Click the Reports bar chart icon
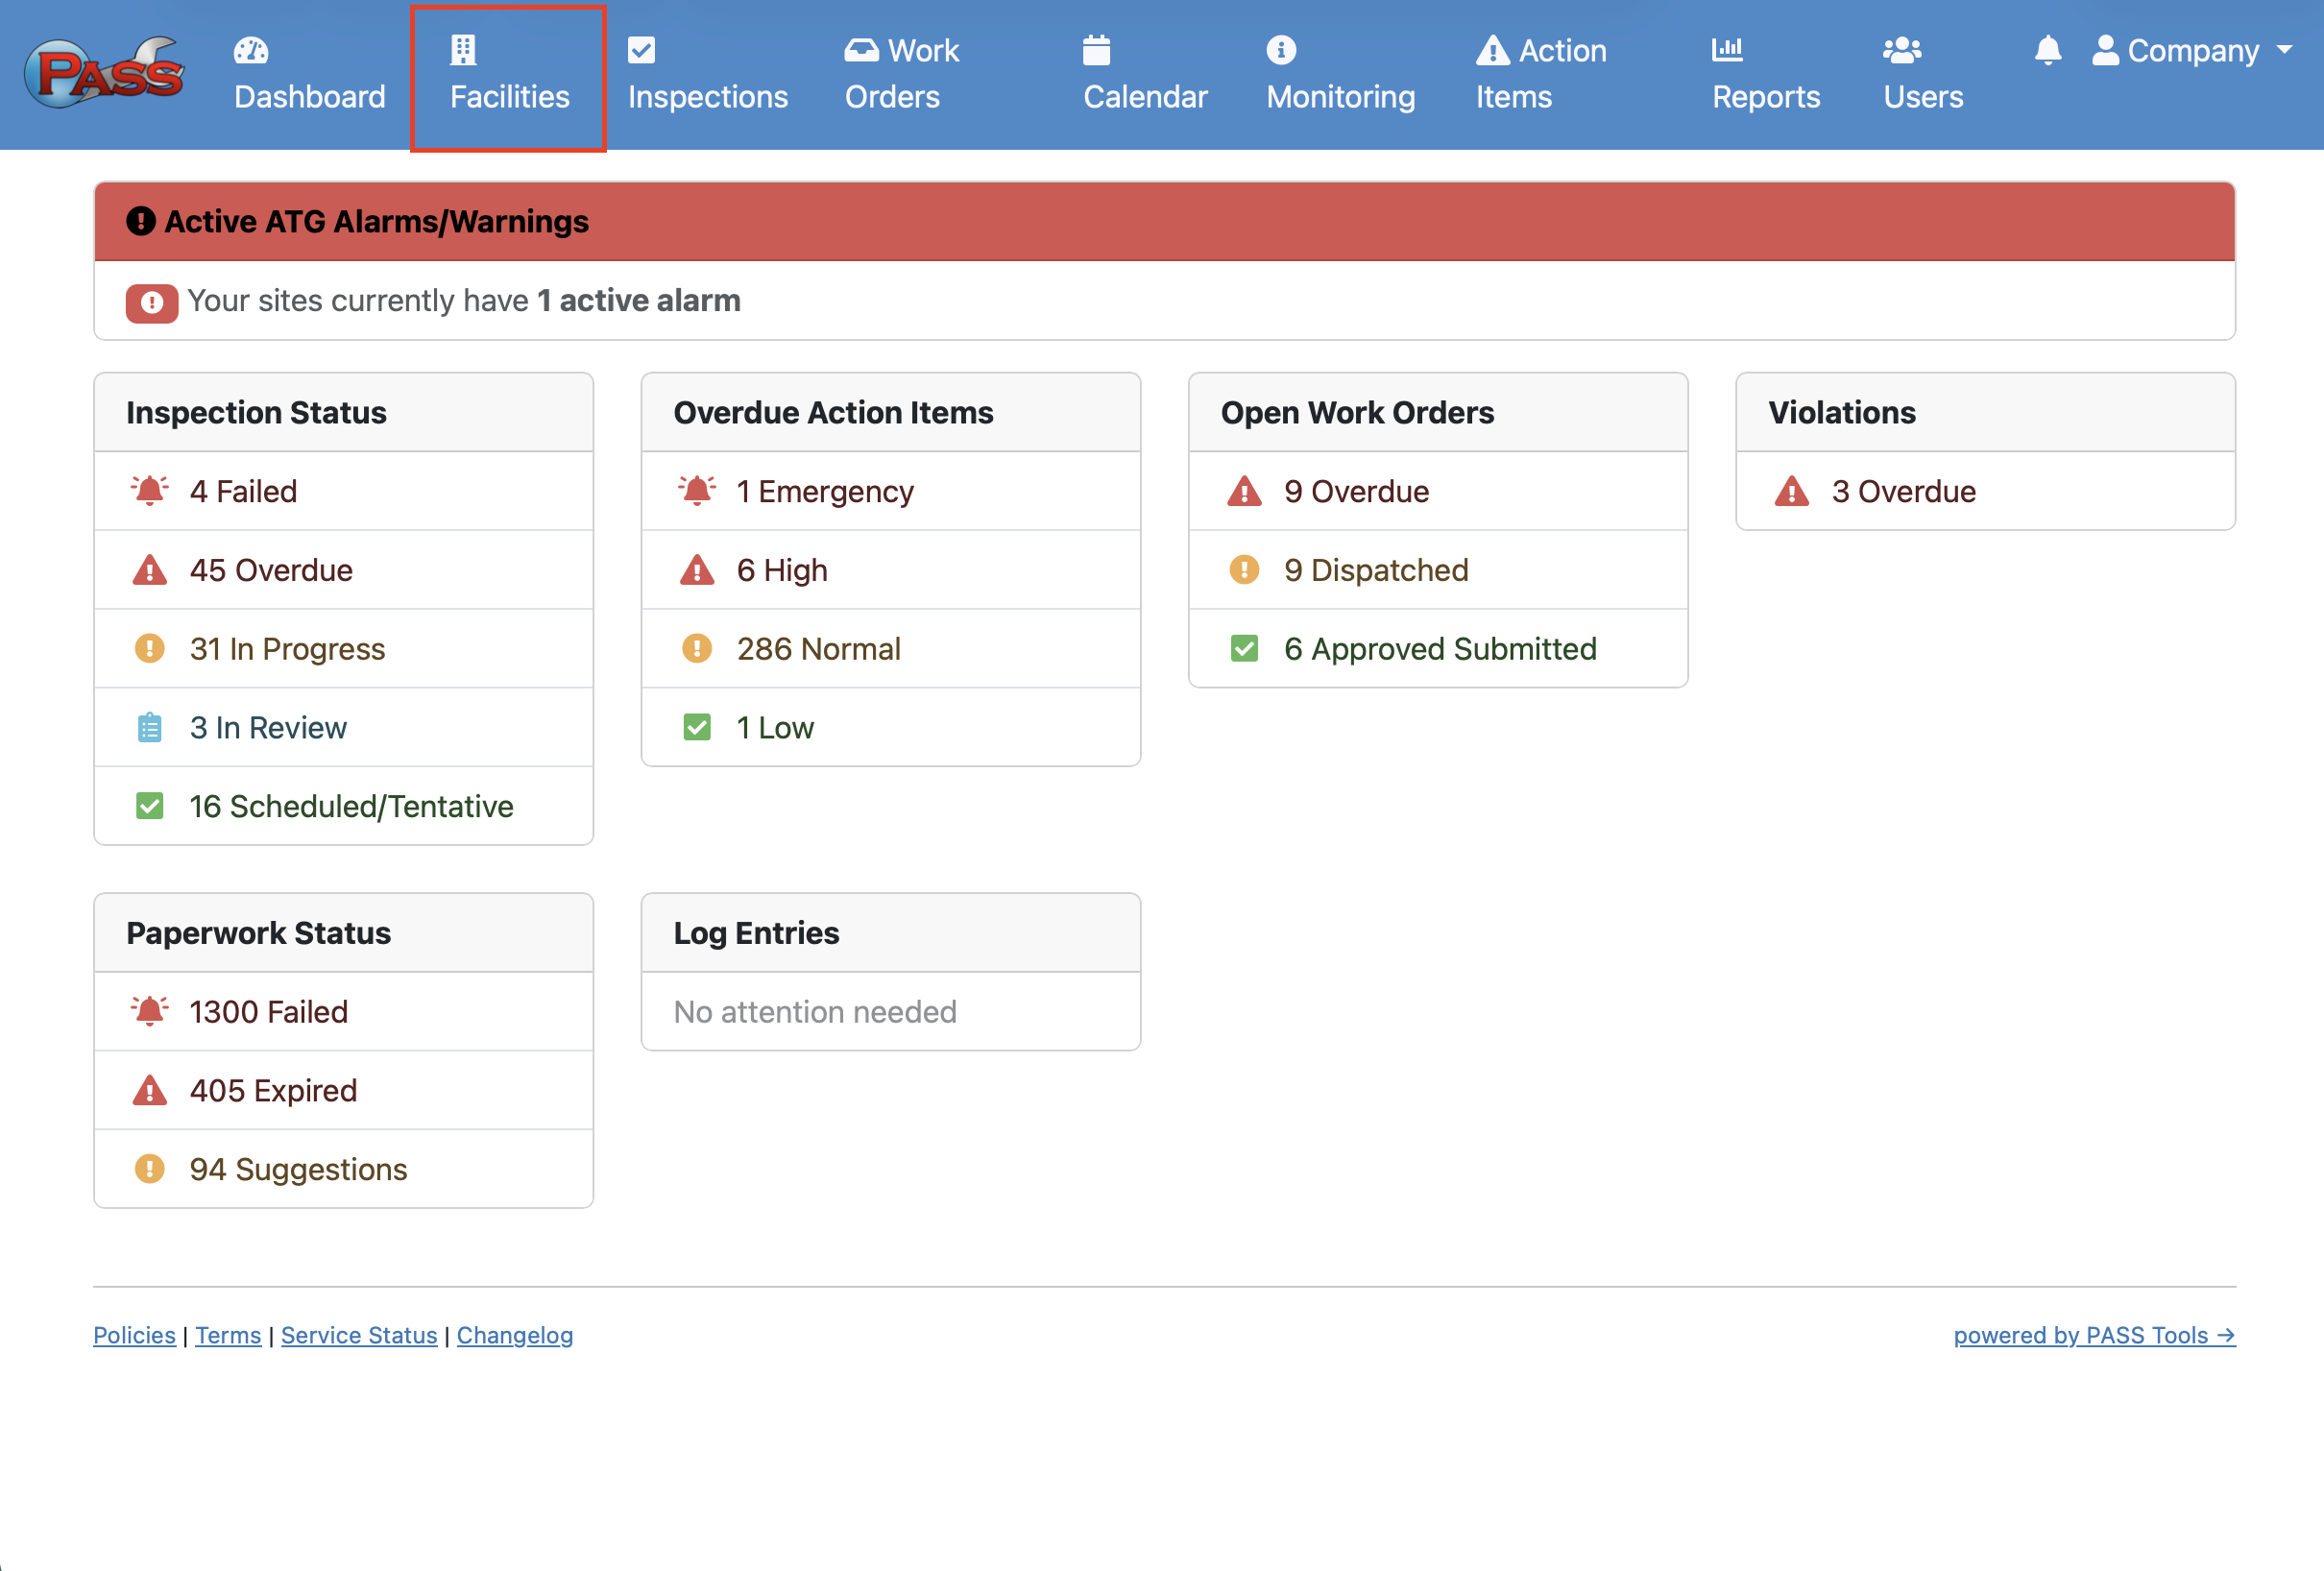This screenshot has height=1571, width=2324. [1726, 50]
